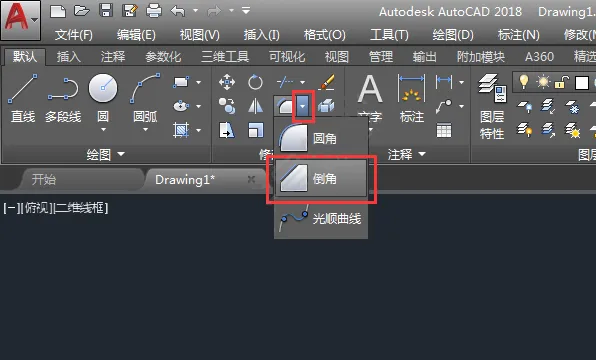
Task: Switch to the 三维工具 ribbon tab
Action: (225, 57)
